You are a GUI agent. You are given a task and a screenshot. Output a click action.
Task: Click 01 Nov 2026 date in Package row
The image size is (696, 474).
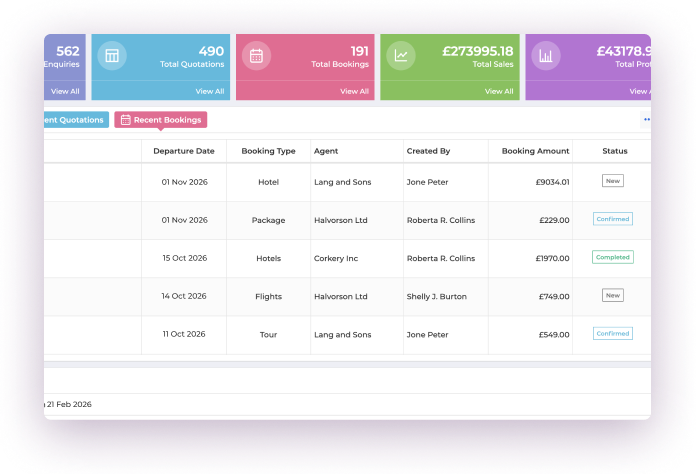pyautogui.click(x=184, y=220)
